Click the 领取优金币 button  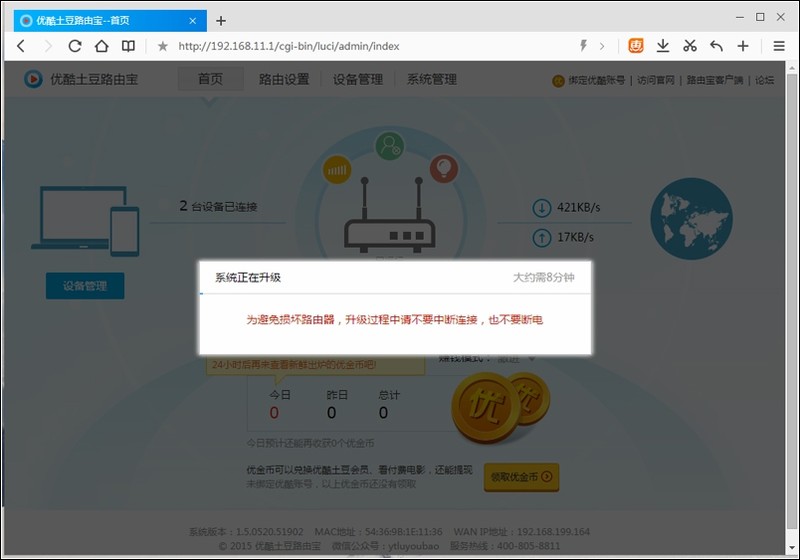tap(521, 477)
